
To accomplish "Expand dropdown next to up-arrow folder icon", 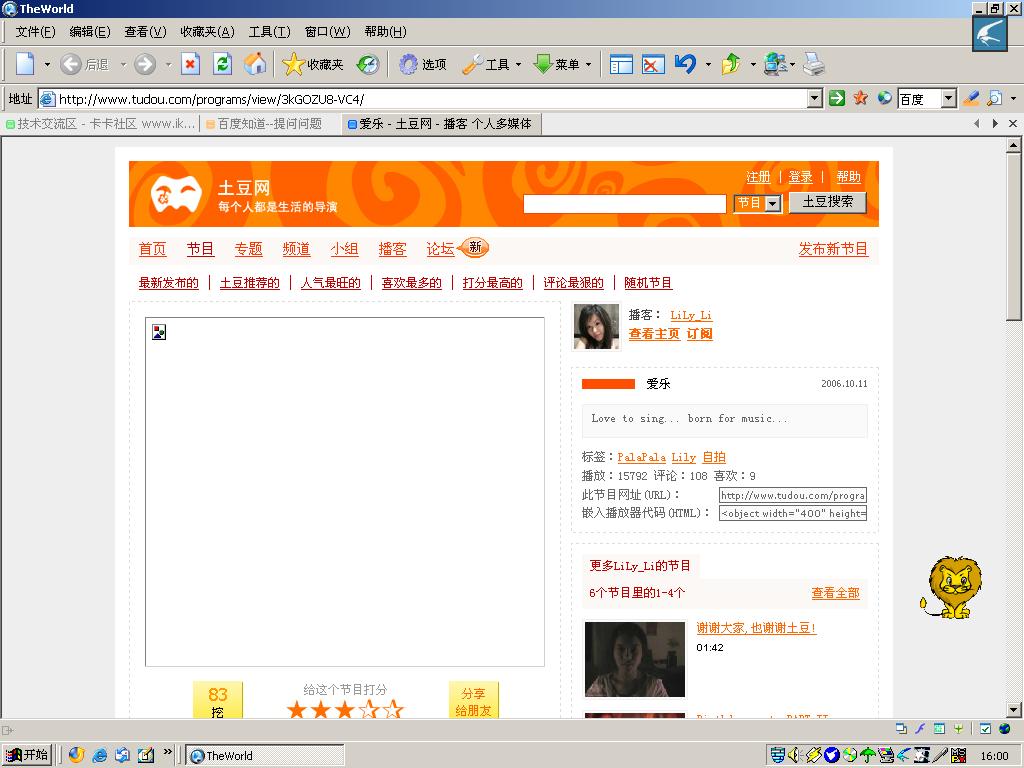I will tap(753, 64).
